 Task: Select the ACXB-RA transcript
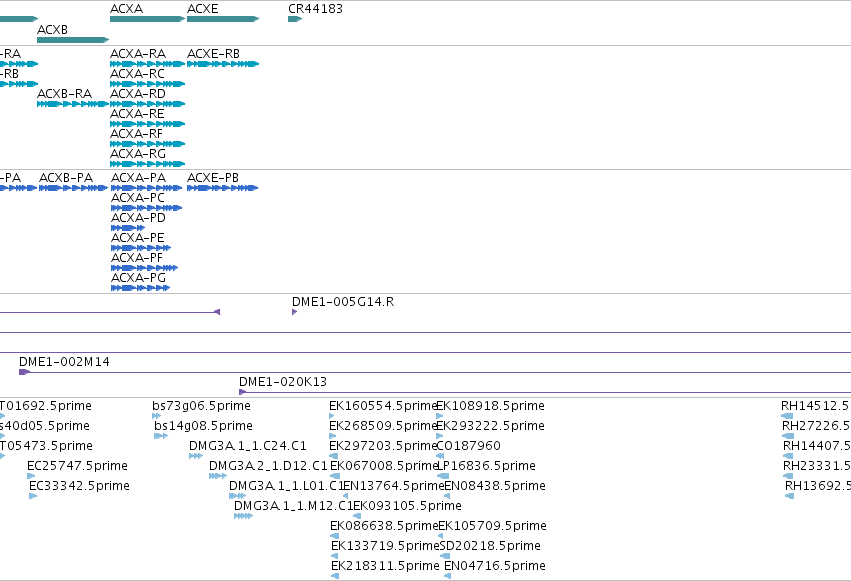point(73,104)
